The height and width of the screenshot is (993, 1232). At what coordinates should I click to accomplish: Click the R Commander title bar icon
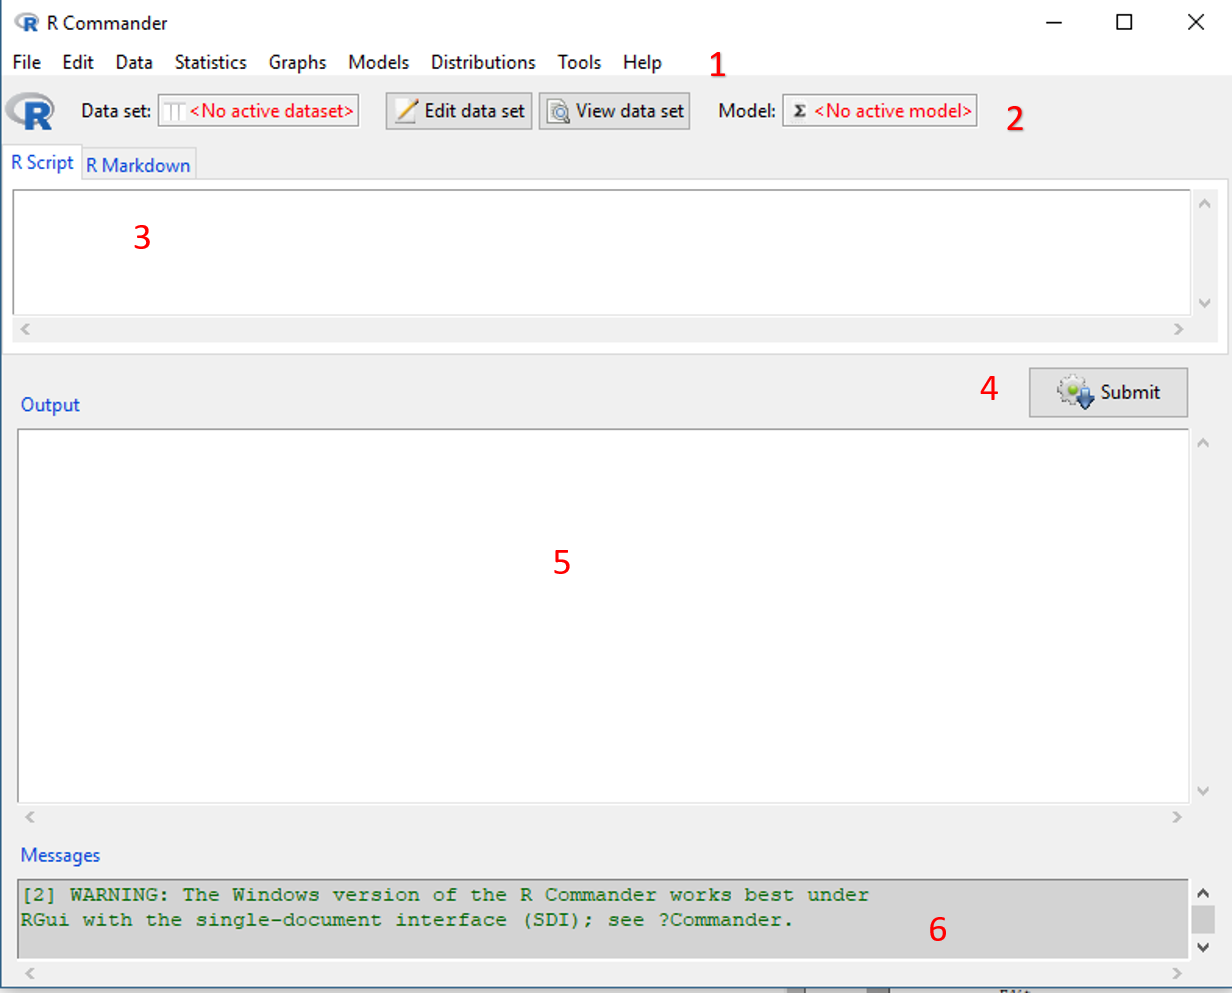click(x=27, y=22)
